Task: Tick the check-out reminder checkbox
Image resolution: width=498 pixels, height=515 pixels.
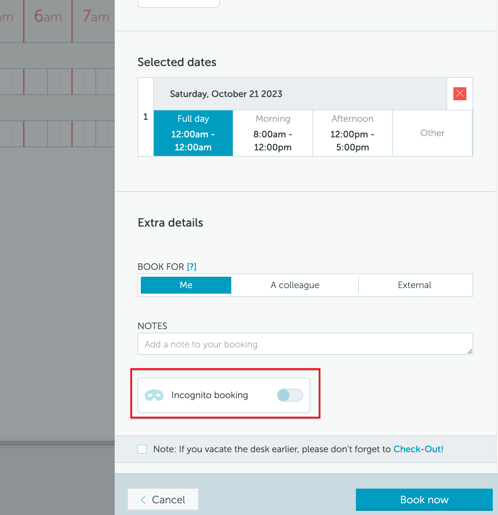Action: pyautogui.click(x=142, y=449)
